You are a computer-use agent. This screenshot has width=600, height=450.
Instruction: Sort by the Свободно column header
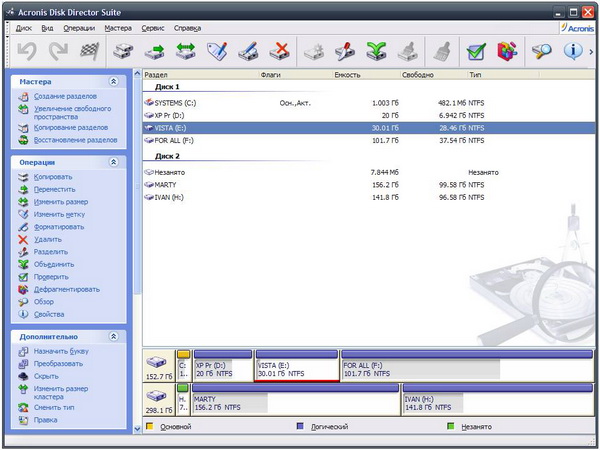[434, 75]
